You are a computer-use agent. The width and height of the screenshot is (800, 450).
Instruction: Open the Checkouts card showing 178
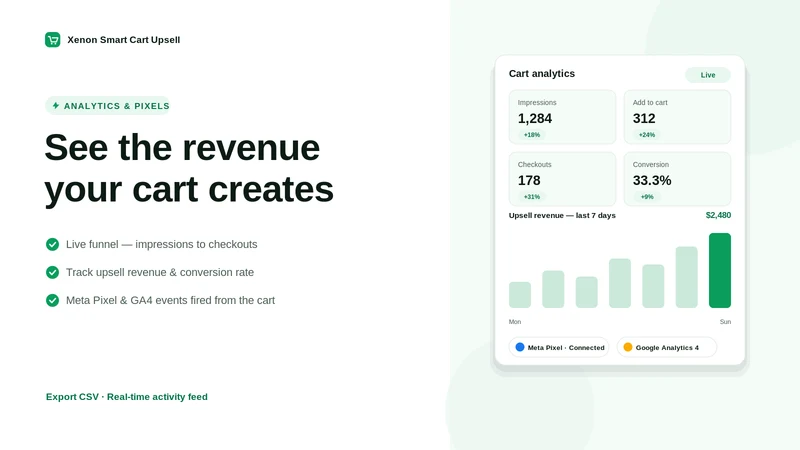pyautogui.click(x=562, y=179)
